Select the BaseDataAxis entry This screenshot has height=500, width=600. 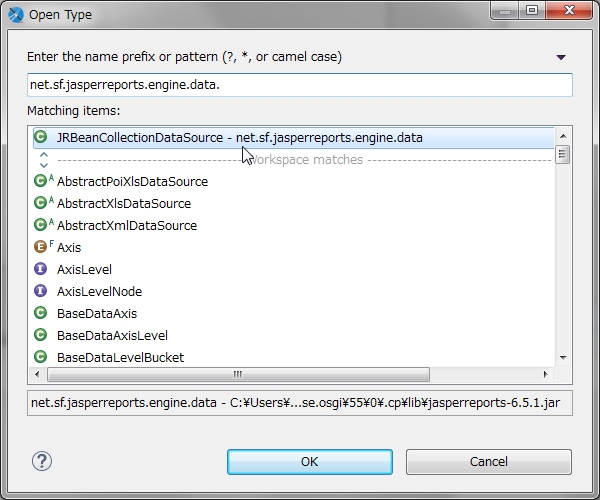tap(97, 314)
